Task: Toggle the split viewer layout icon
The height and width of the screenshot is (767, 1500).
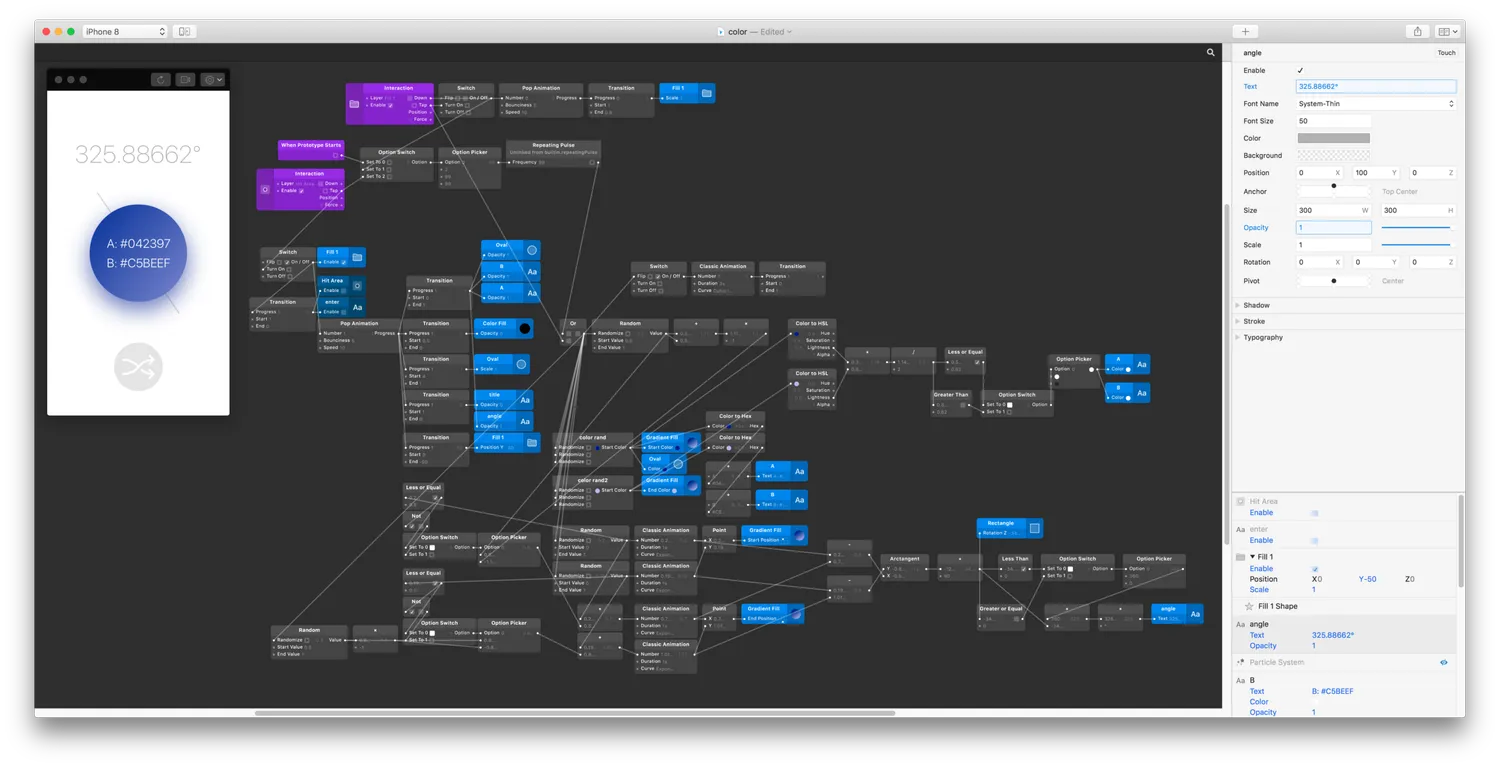Action: [x=184, y=32]
